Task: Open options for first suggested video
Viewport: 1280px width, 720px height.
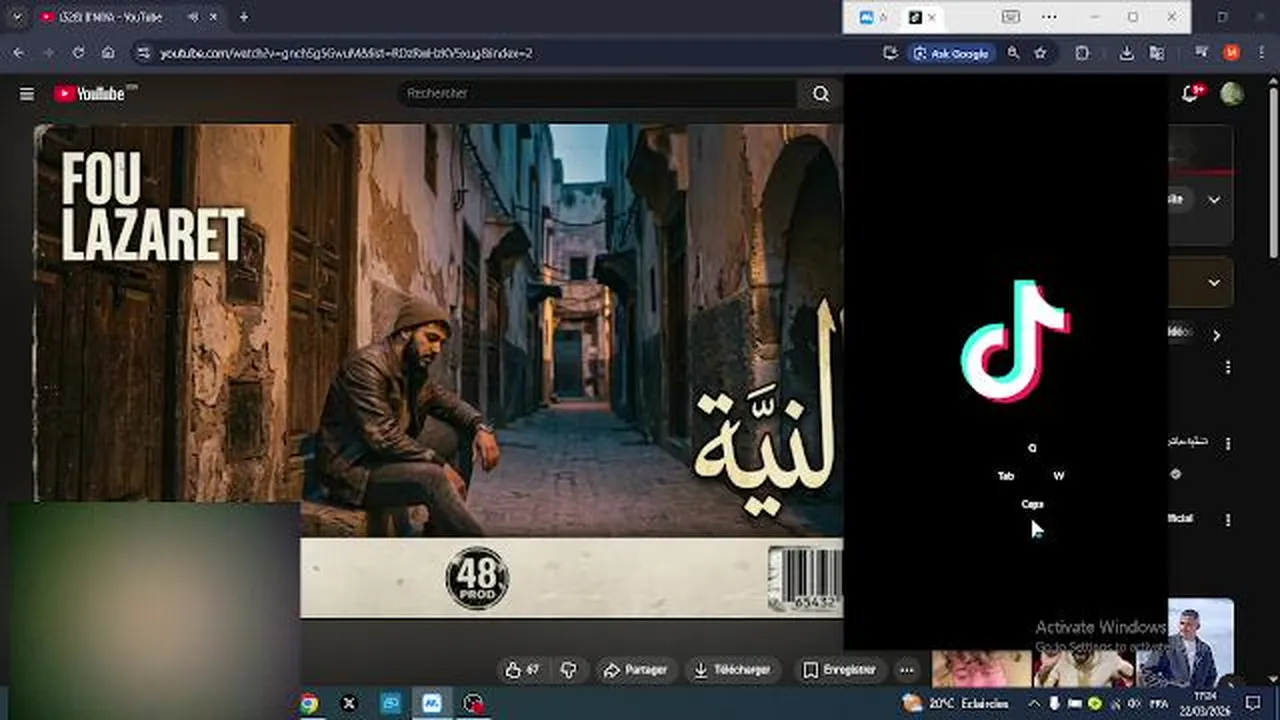Action: (1228, 367)
